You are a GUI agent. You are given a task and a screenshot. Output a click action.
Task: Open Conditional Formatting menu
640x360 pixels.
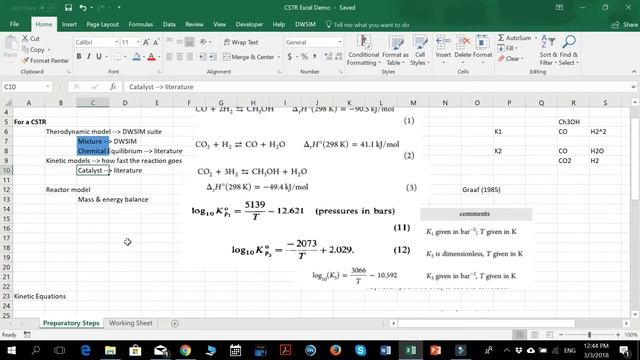[363, 50]
